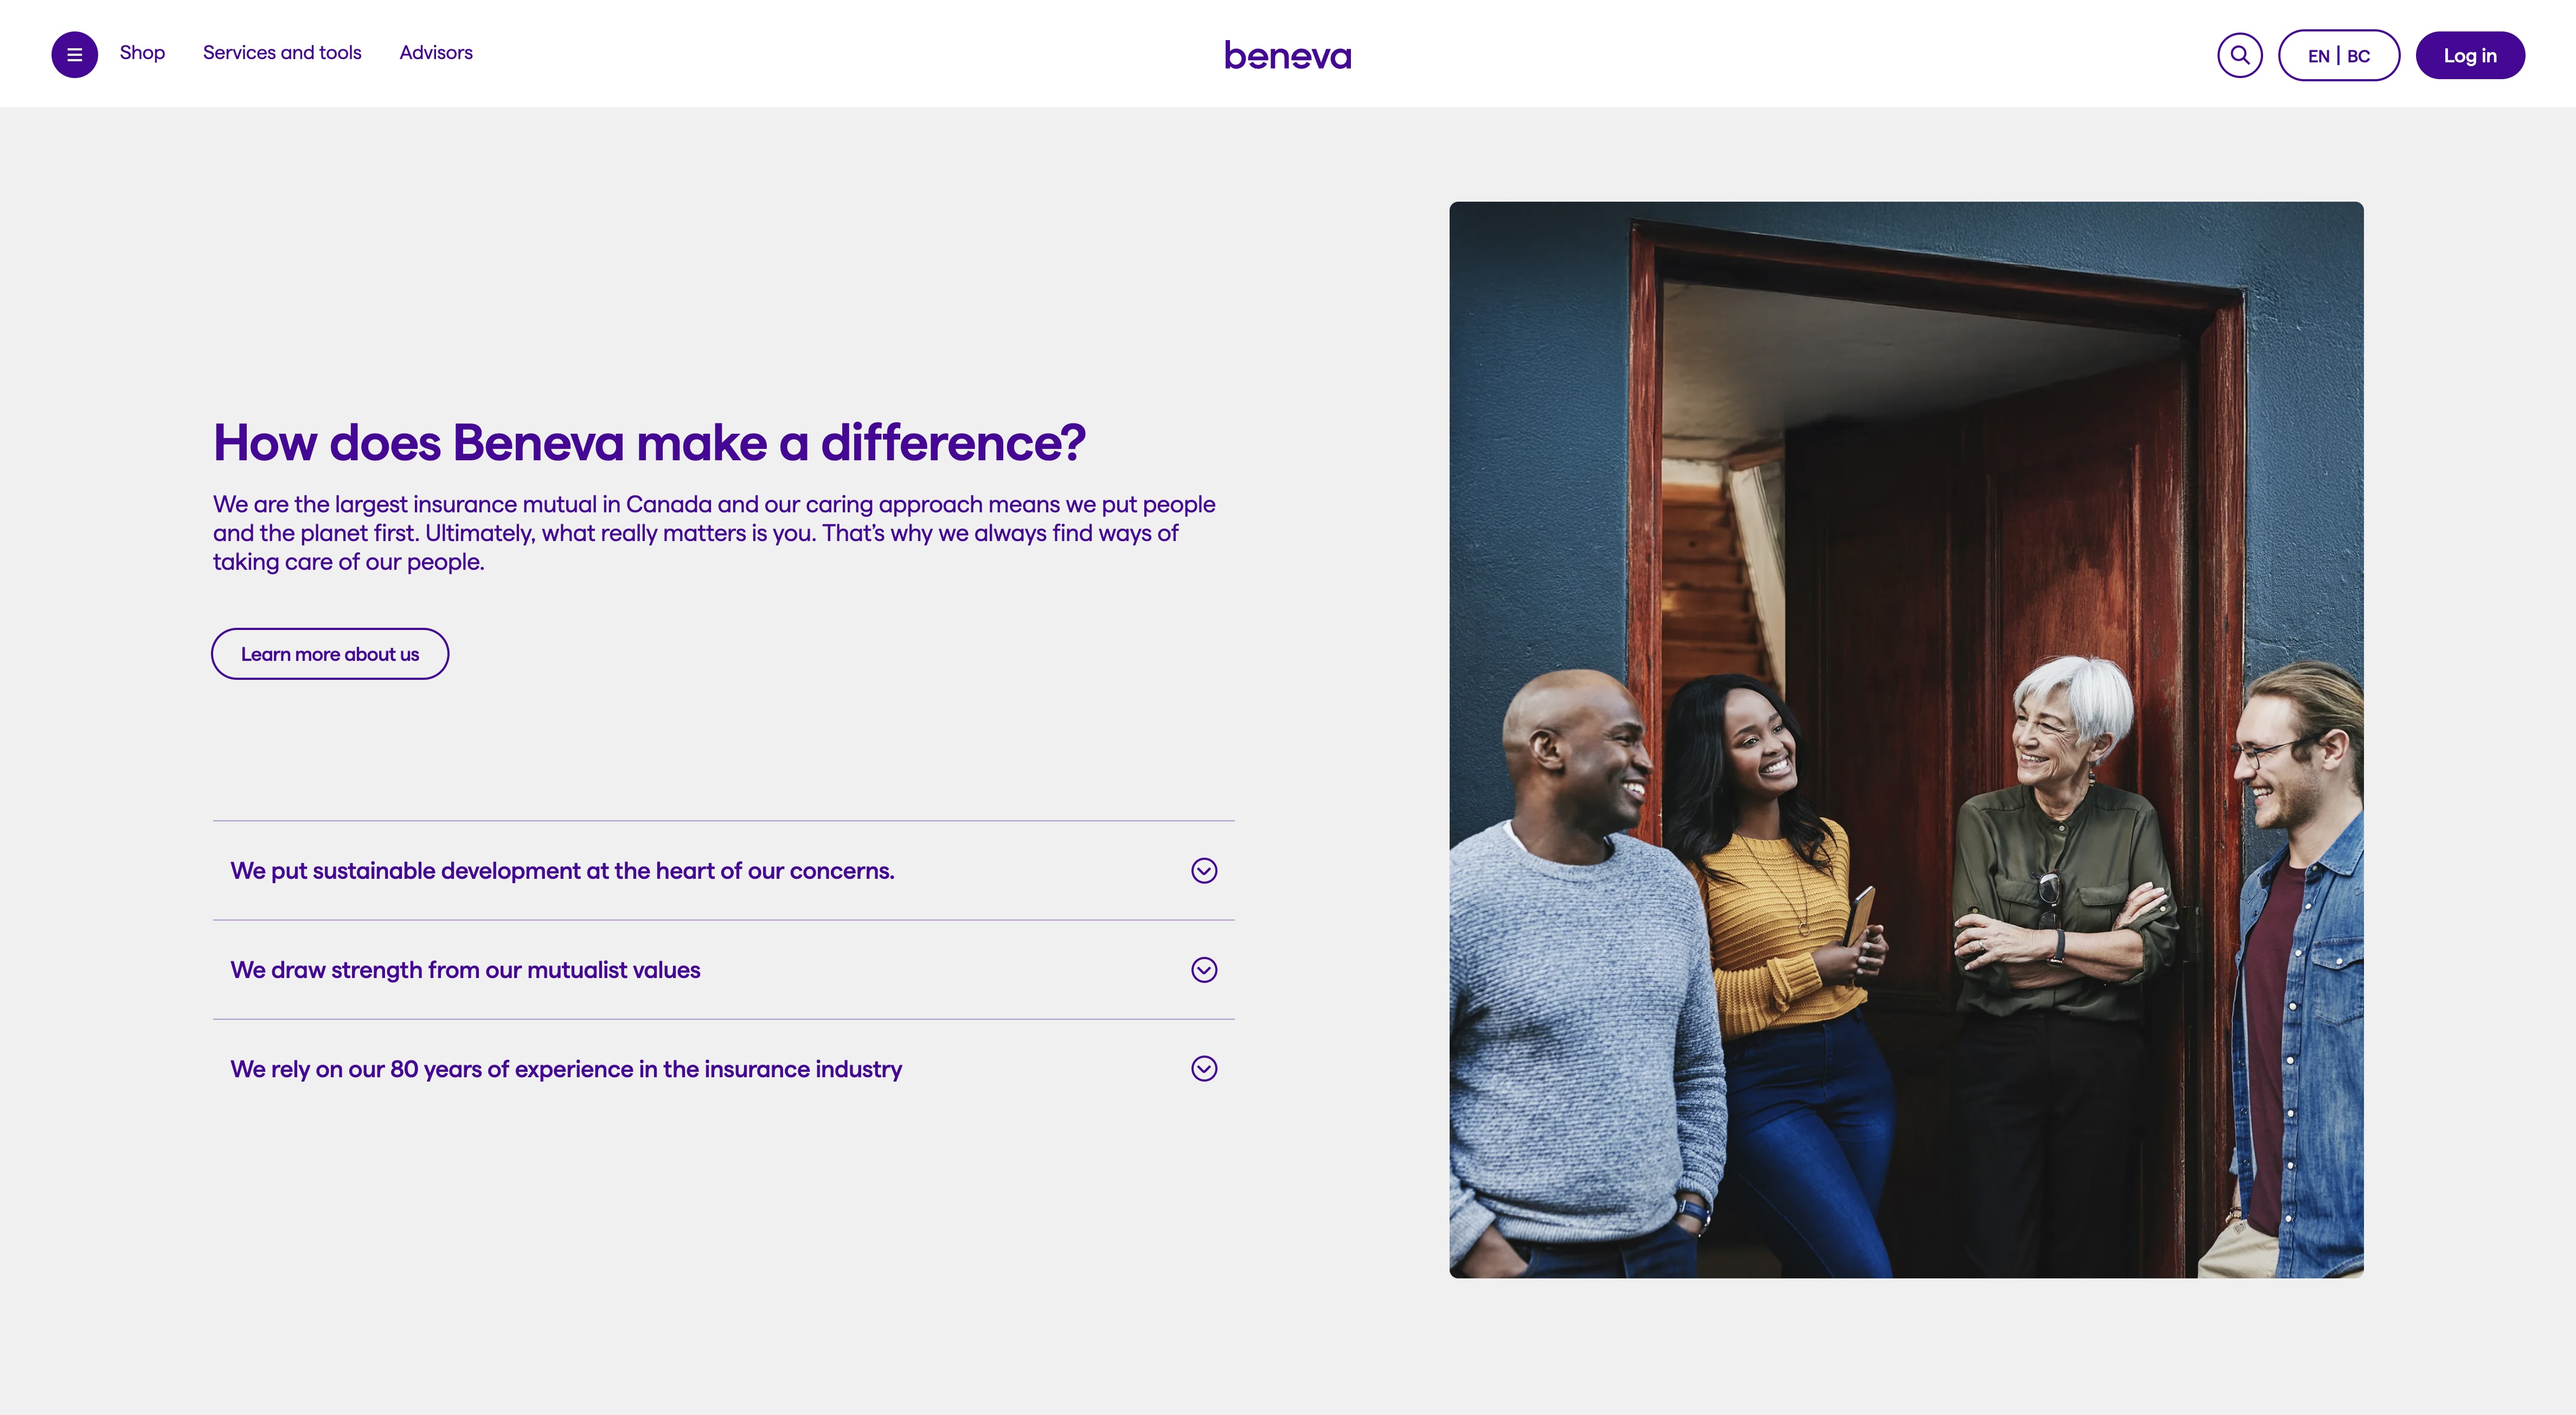The width and height of the screenshot is (2576, 1415).
Task: Expand the sustainable development chevron
Action: [x=1204, y=871]
